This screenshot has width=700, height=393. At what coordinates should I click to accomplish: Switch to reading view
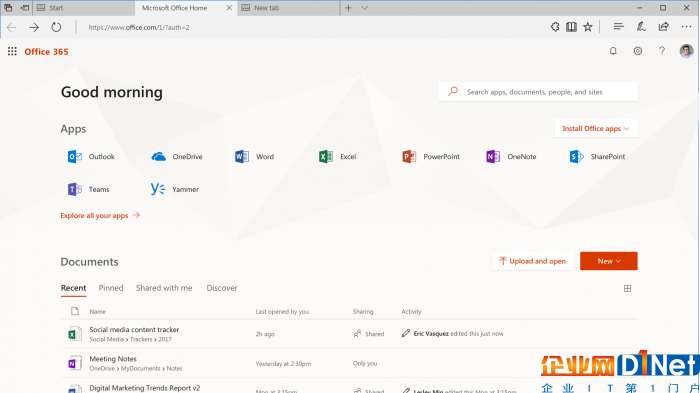coord(571,27)
